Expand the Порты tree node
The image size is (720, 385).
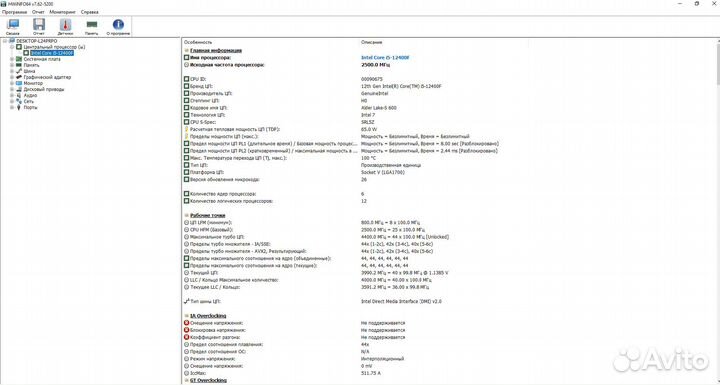pos(12,107)
